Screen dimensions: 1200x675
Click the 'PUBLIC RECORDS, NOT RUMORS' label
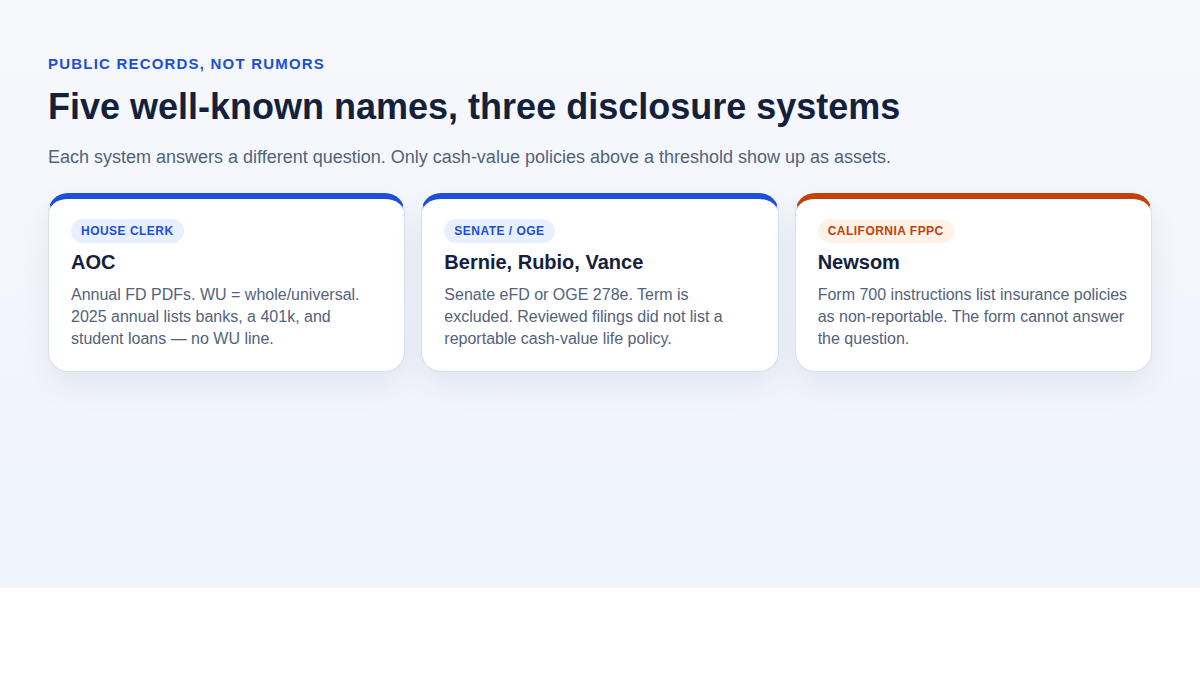tap(186, 64)
